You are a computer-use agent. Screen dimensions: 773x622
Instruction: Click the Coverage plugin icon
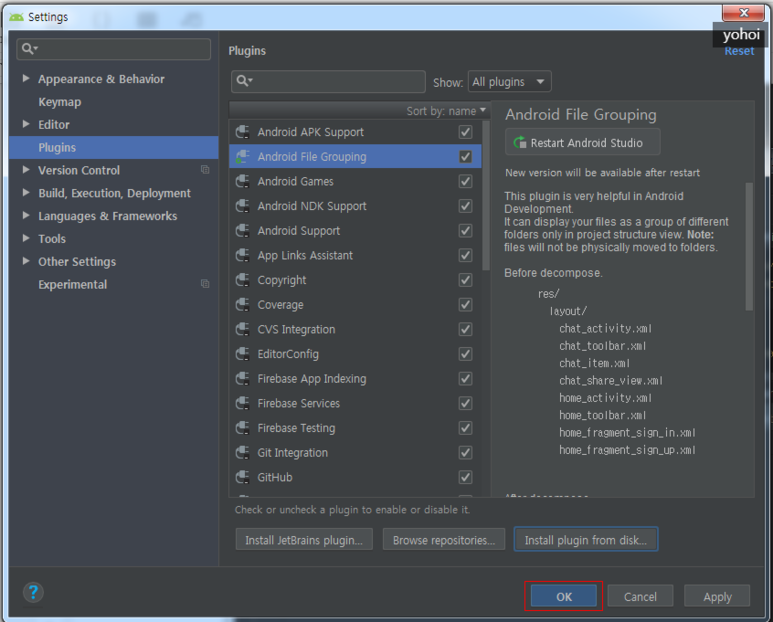coord(242,305)
